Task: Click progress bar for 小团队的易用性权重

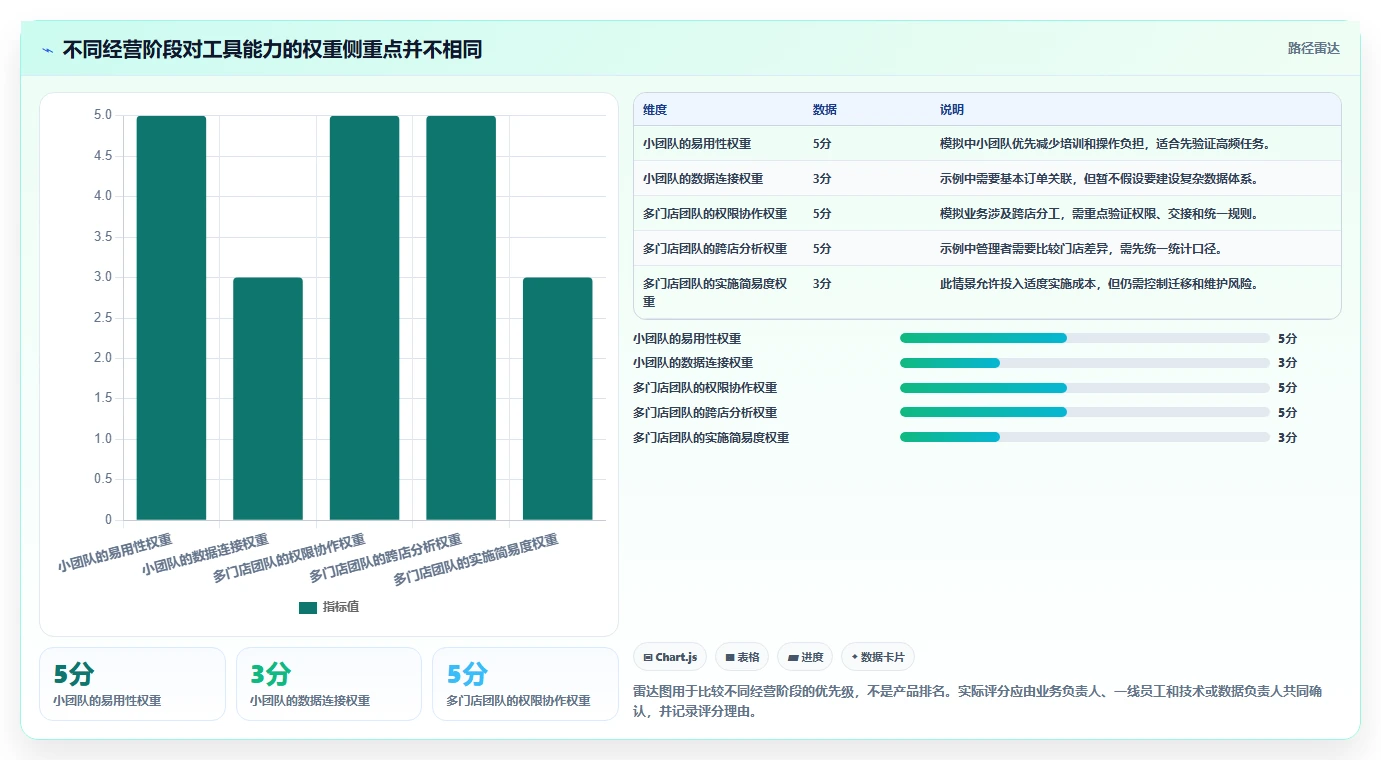Action: tap(1085, 338)
